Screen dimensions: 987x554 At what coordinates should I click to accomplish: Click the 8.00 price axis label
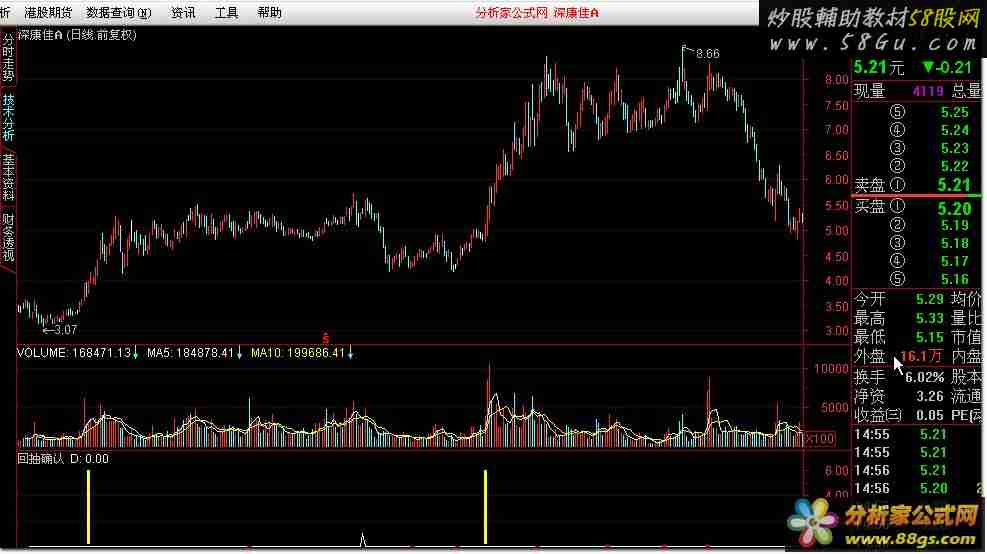point(837,80)
